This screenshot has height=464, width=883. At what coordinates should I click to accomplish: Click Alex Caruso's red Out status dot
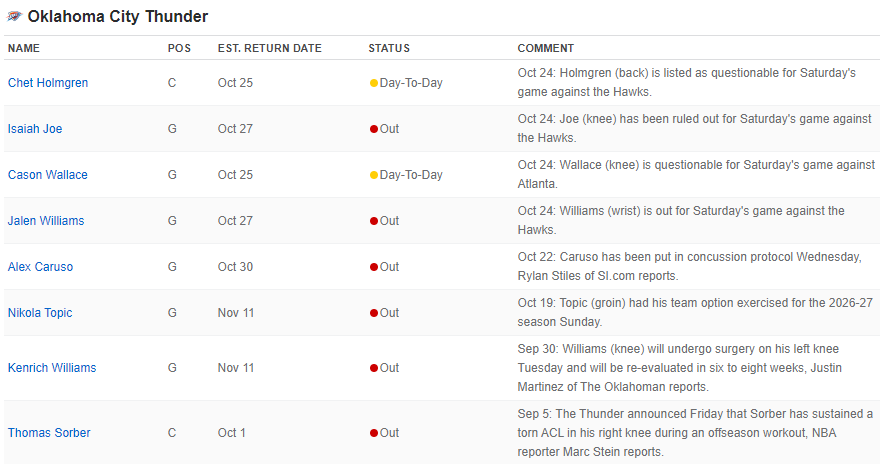[374, 267]
